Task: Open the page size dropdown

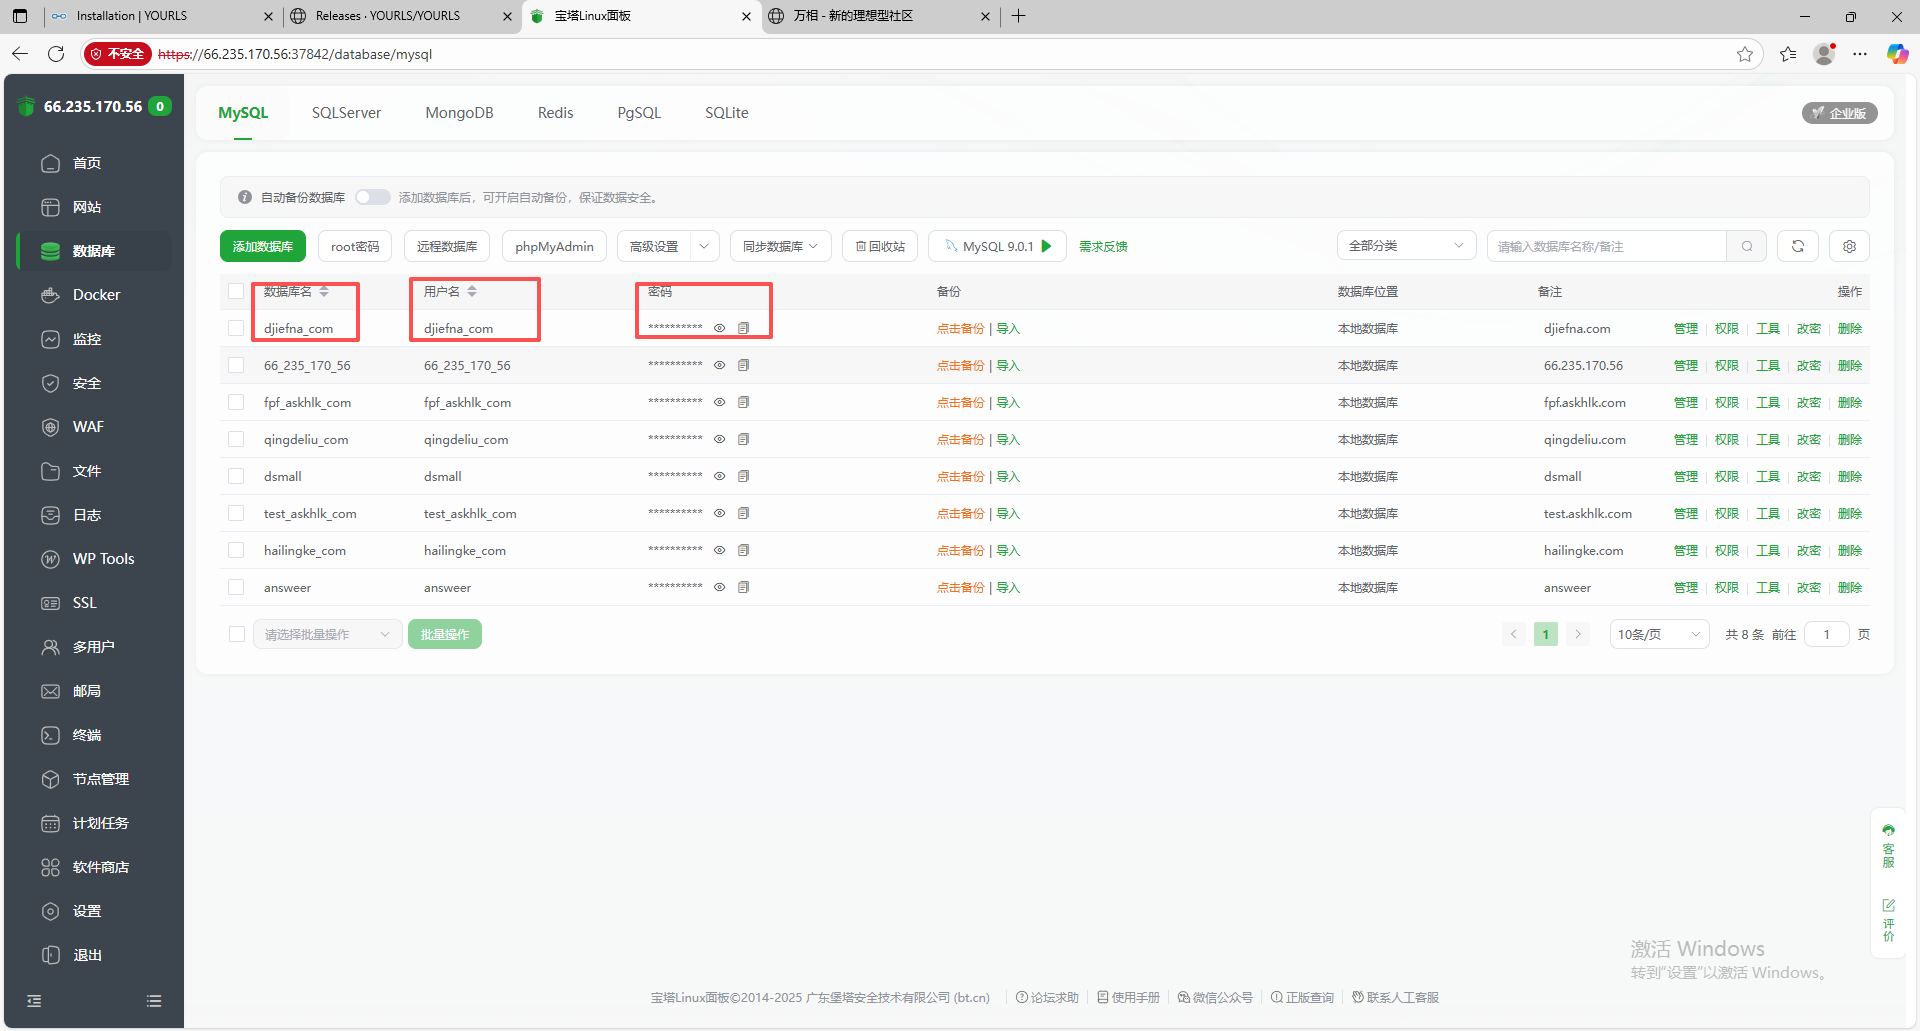Action: click(x=1658, y=634)
